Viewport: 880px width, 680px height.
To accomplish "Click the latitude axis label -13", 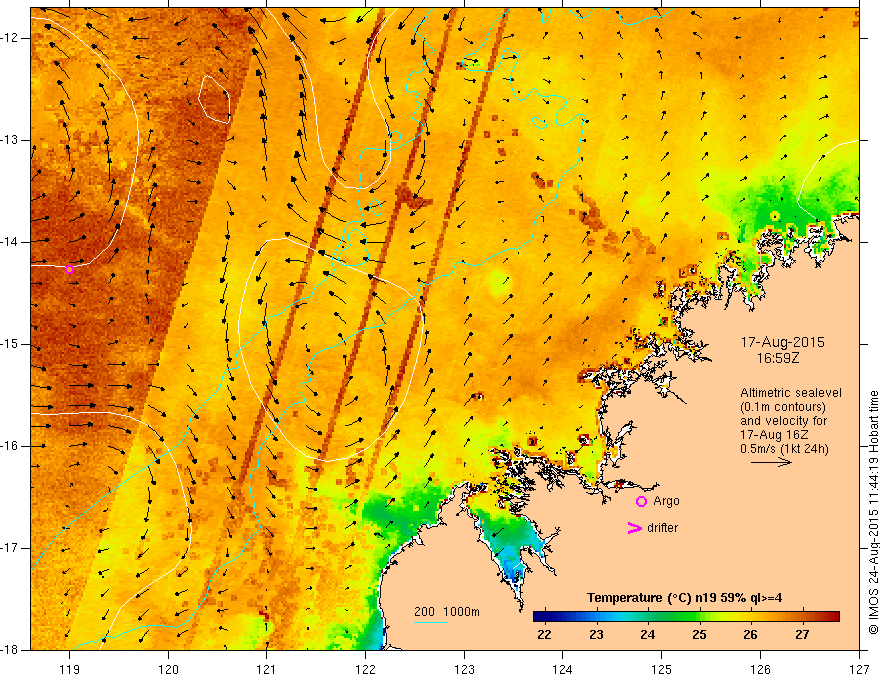I will point(10,140).
